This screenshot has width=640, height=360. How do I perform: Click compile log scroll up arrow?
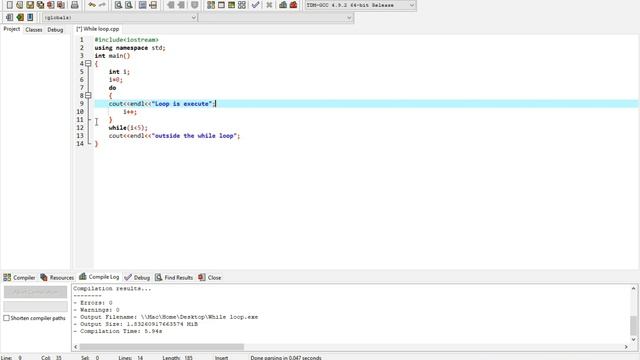(x=633, y=288)
